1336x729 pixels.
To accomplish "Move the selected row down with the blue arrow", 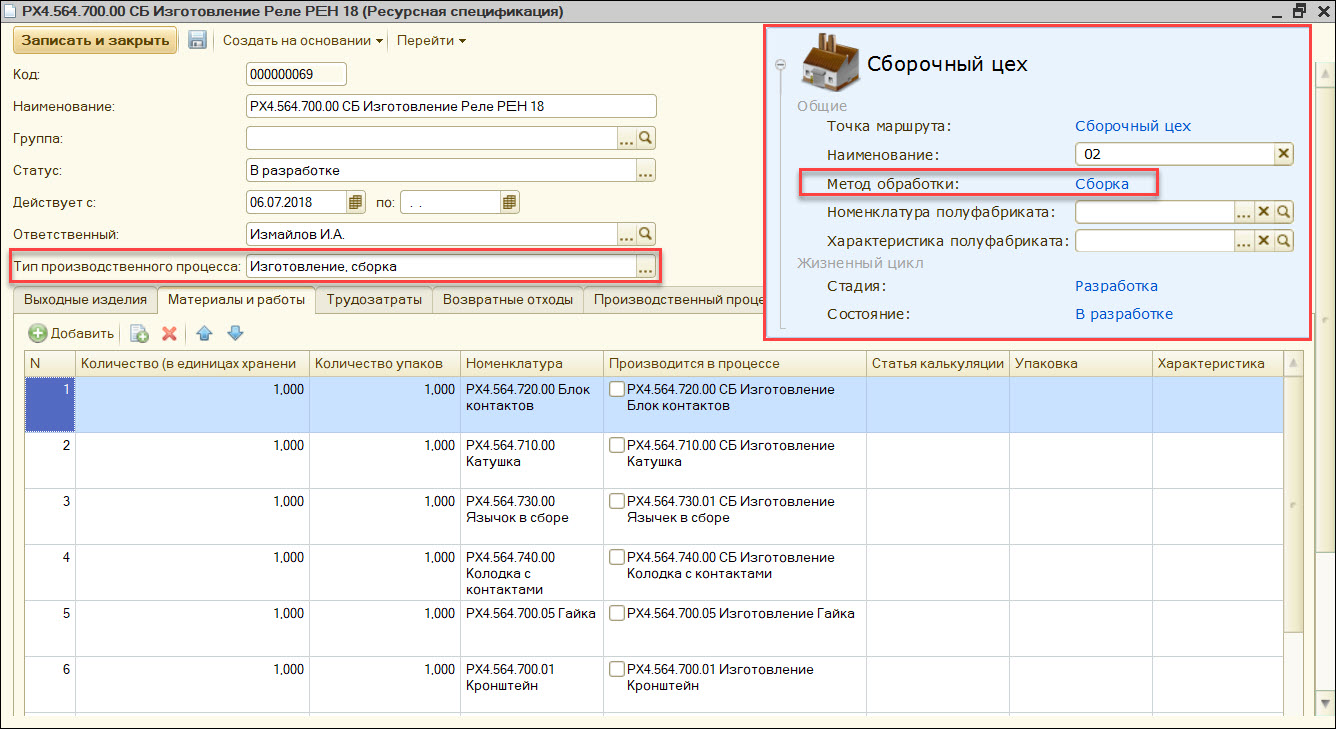I will 235,333.
